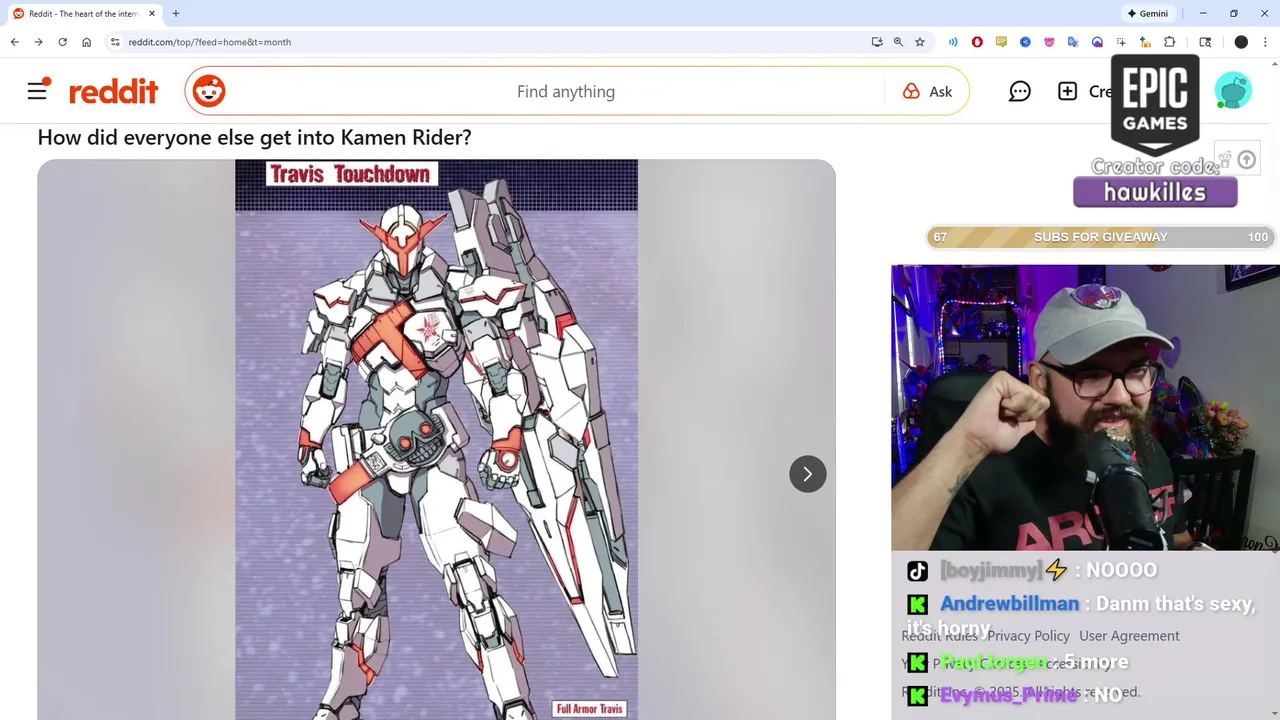The height and width of the screenshot is (720, 1280).
Task: Open the Reddit hamburger menu
Action: tap(38, 91)
